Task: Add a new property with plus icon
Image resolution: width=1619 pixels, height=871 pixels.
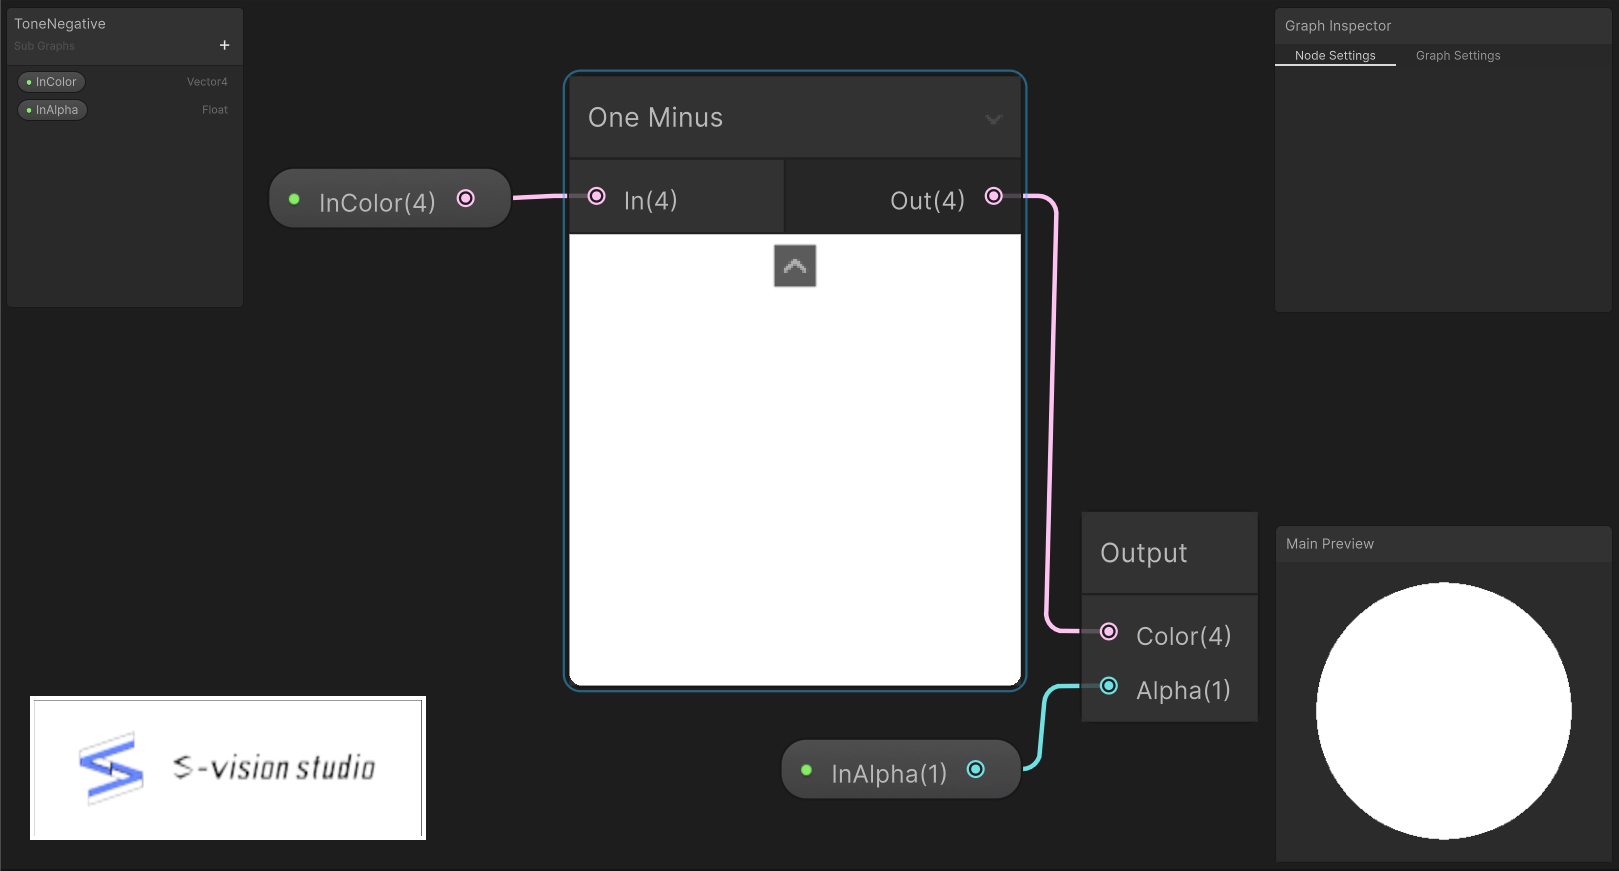Action: pyautogui.click(x=224, y=45)
